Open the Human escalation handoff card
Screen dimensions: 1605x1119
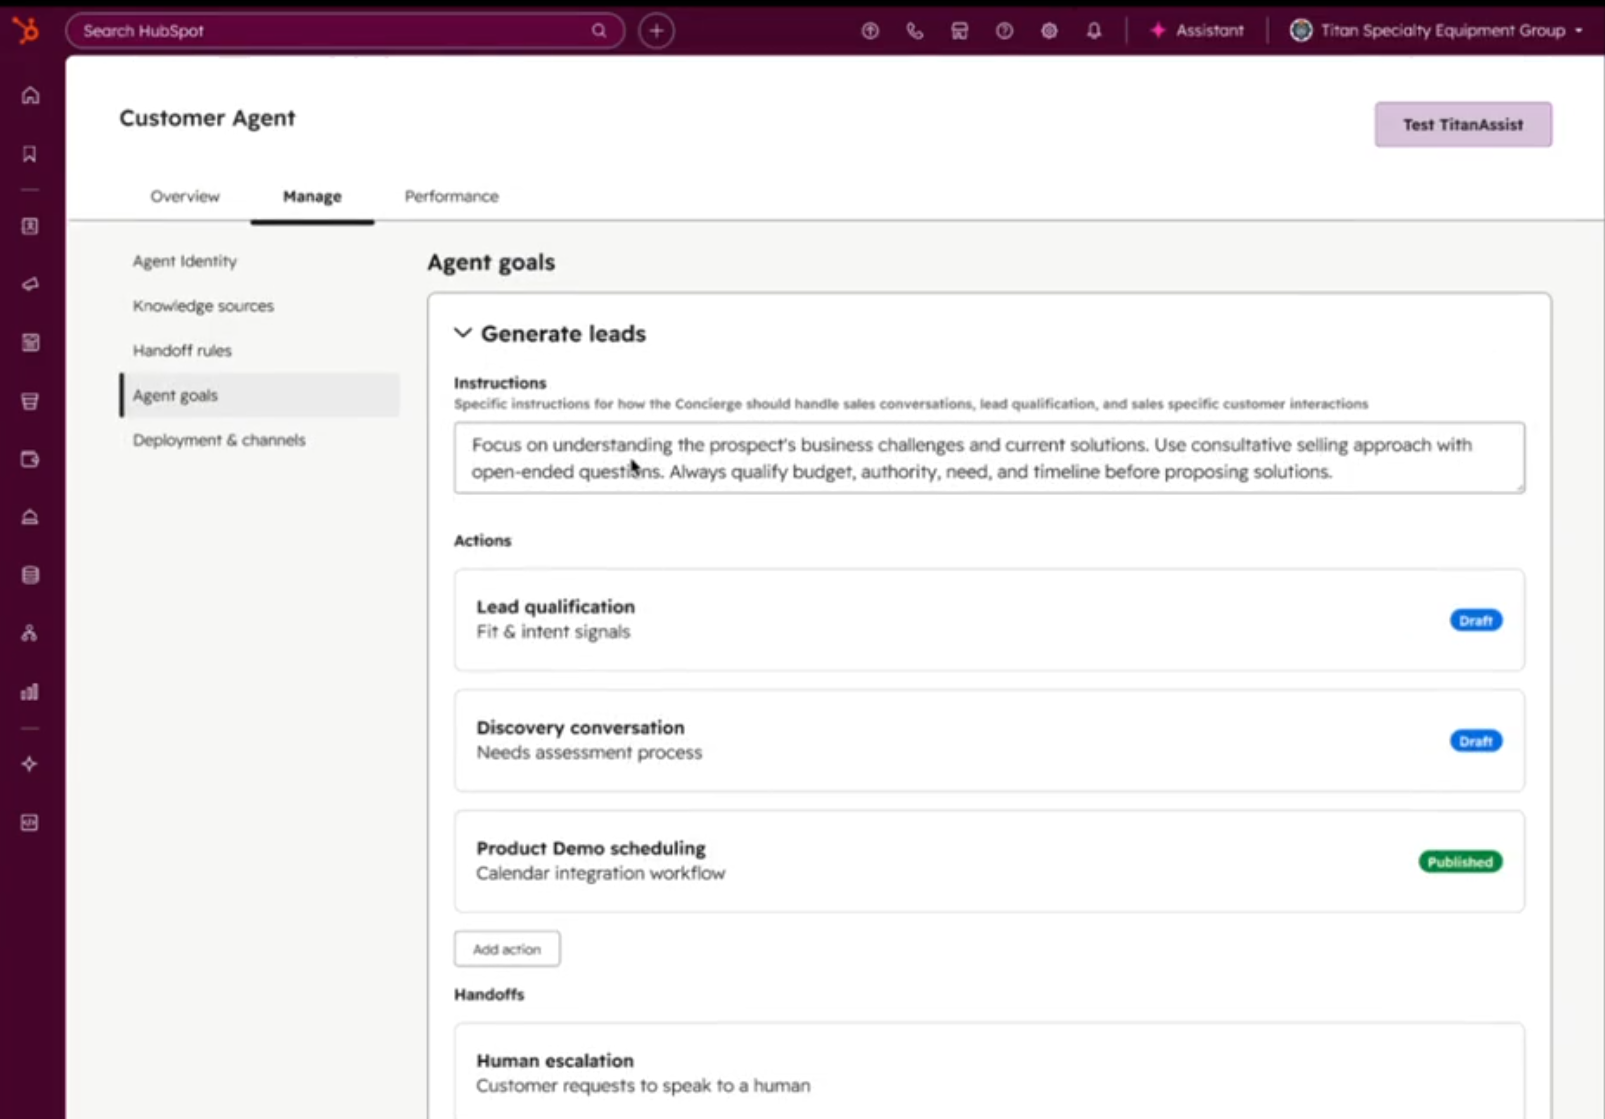989,1071
